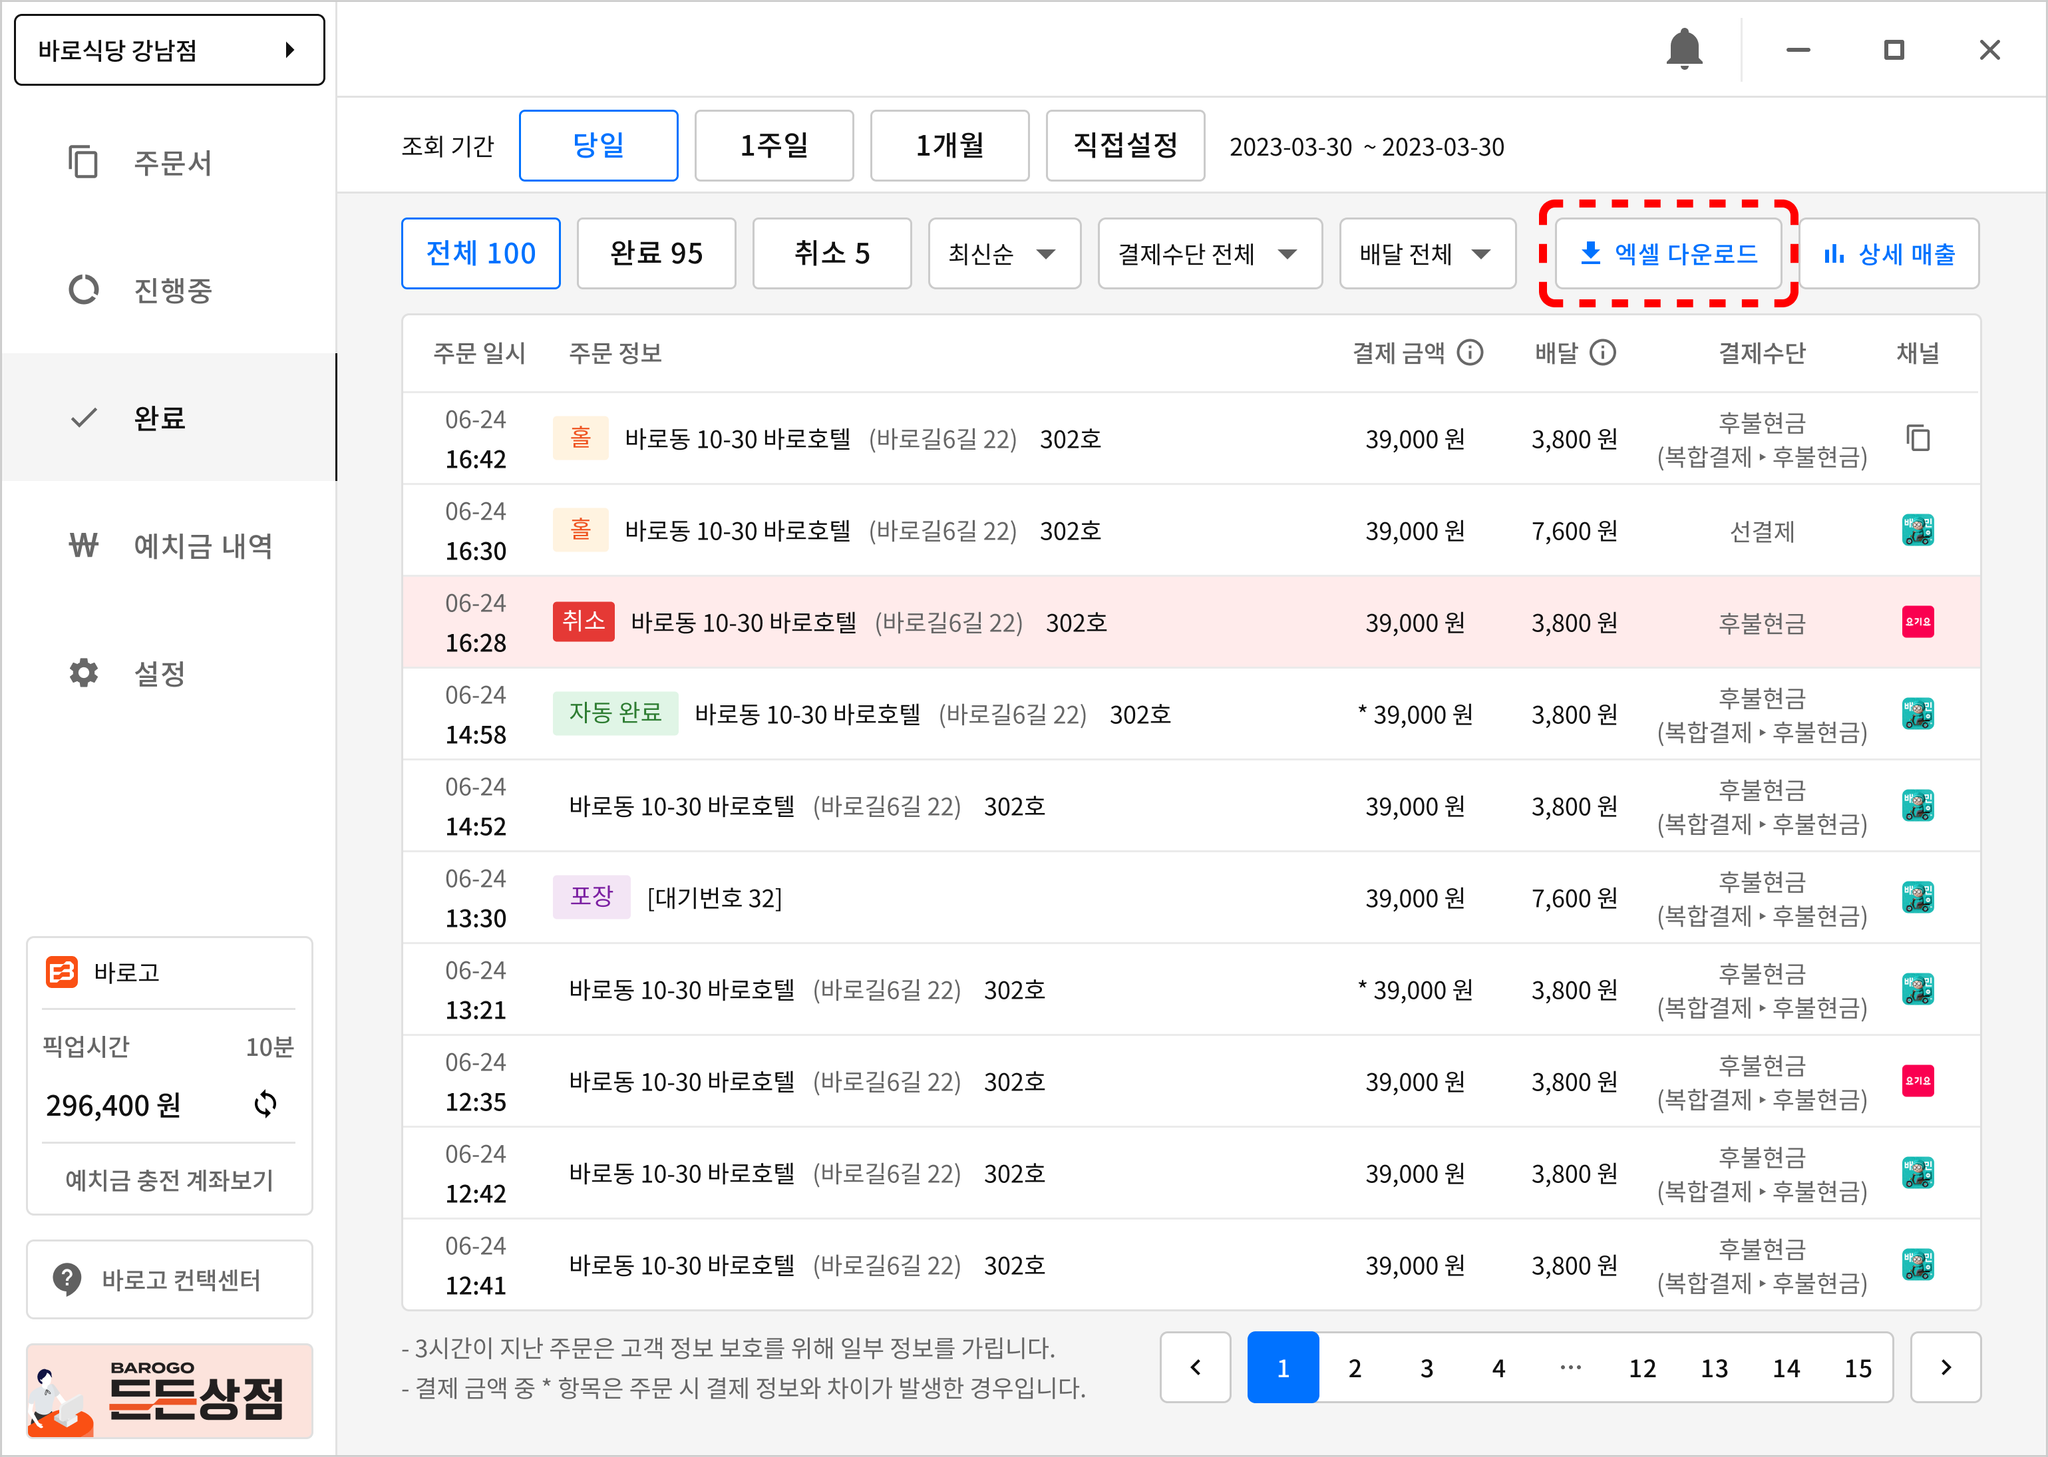The image size is (2048, 1457).
Task: Open the order placed at 12:41
Action: click(1191, 1265)
